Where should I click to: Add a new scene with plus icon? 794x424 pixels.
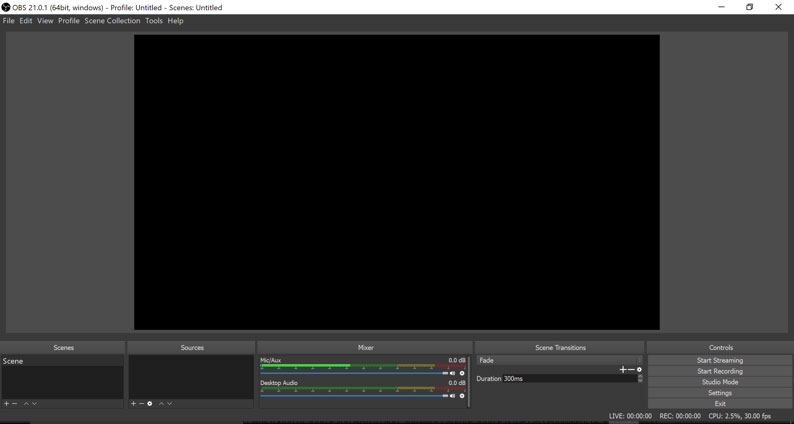[6, 404]
